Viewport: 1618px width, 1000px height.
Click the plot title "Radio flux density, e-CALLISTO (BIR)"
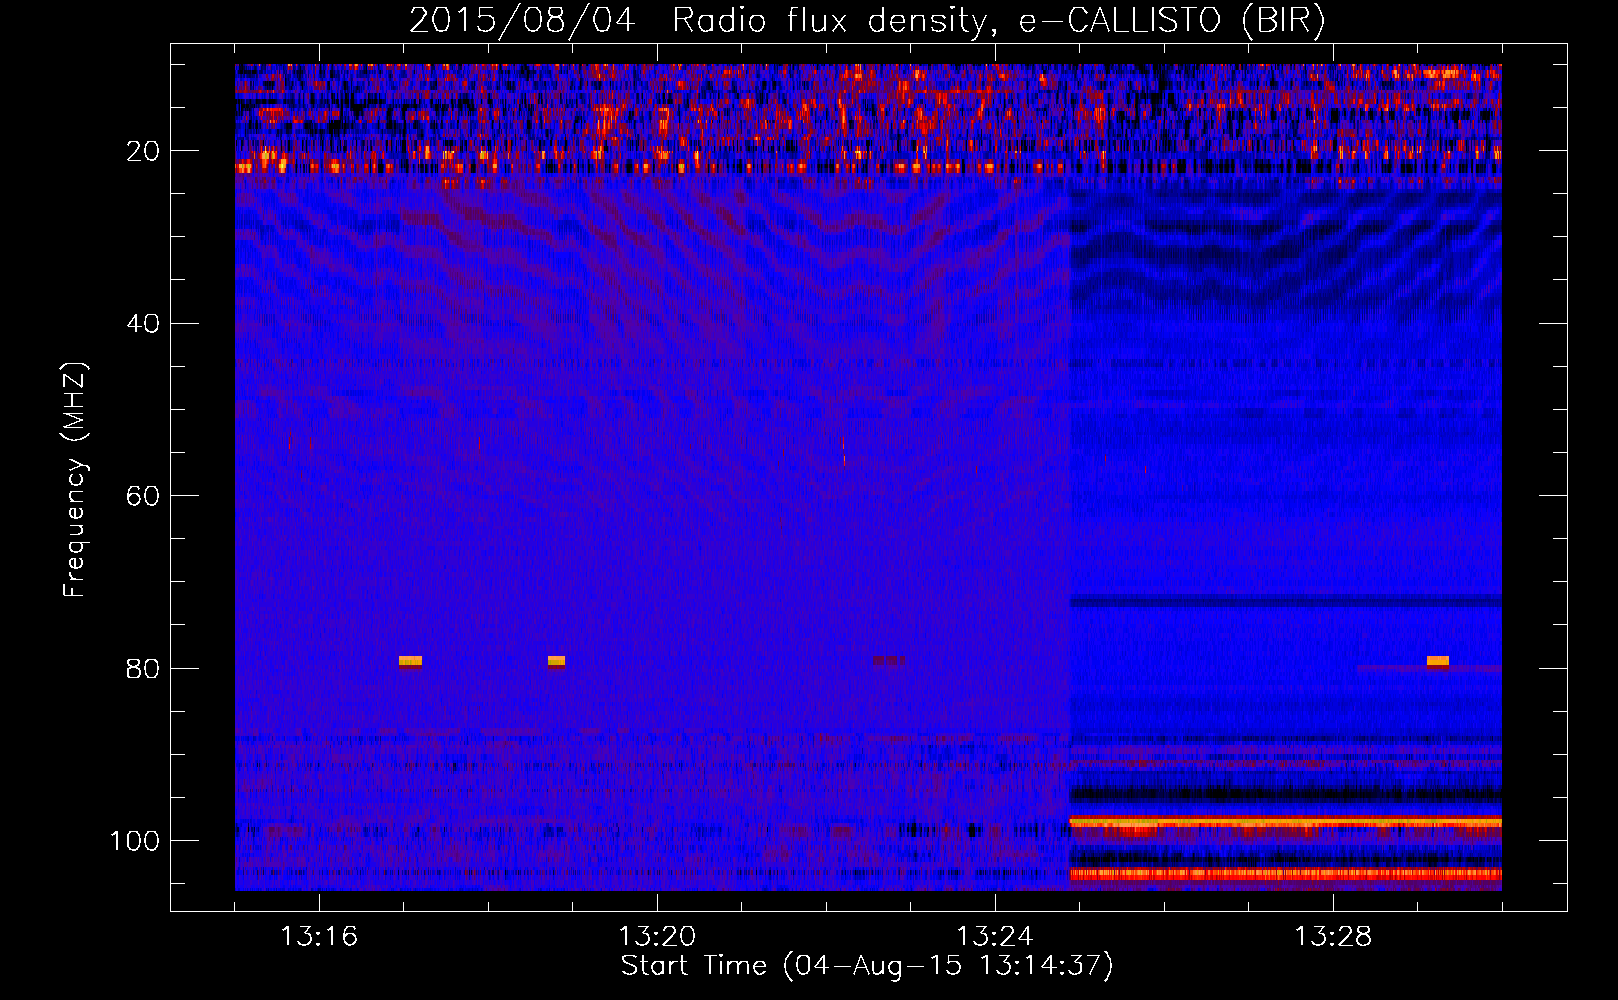coord(998,21)
